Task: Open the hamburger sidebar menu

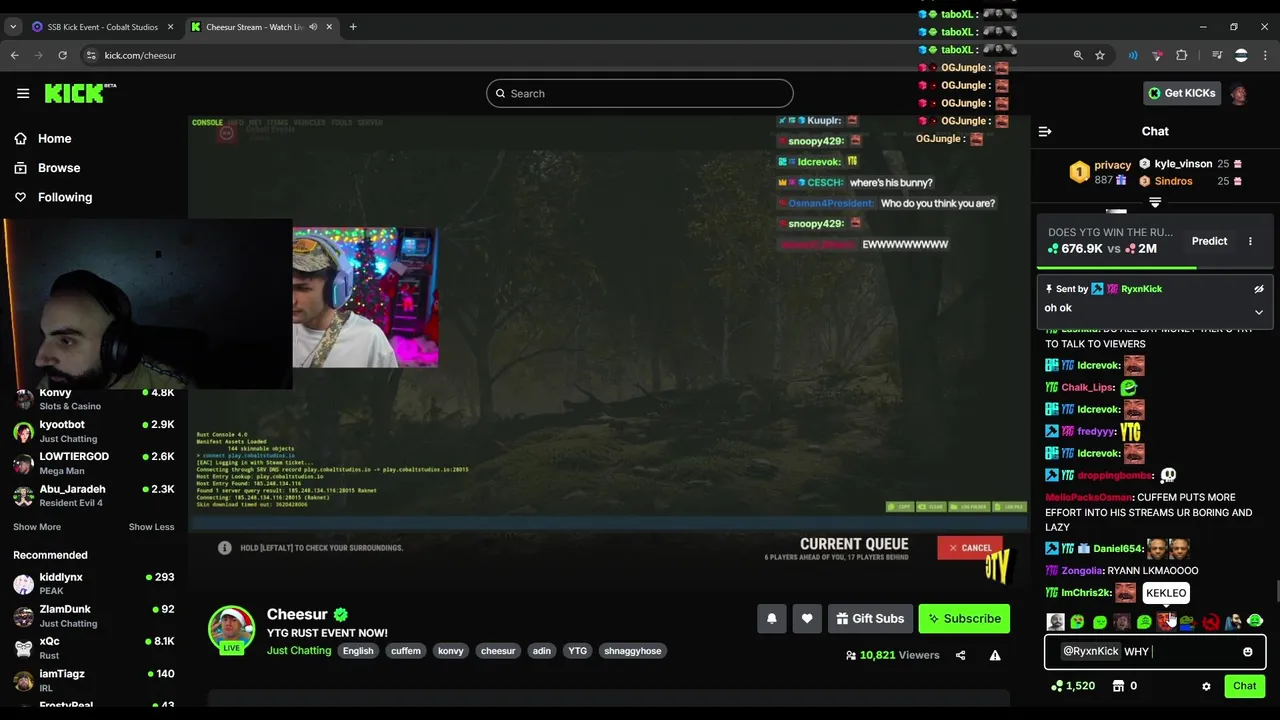Action: coord(23,93)
